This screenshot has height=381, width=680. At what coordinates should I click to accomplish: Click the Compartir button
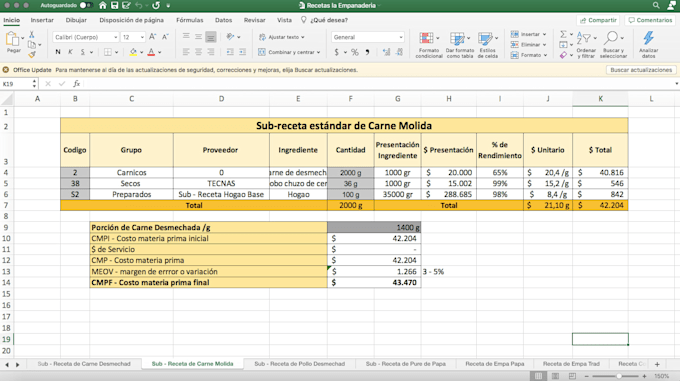click(x=598, y=20)
